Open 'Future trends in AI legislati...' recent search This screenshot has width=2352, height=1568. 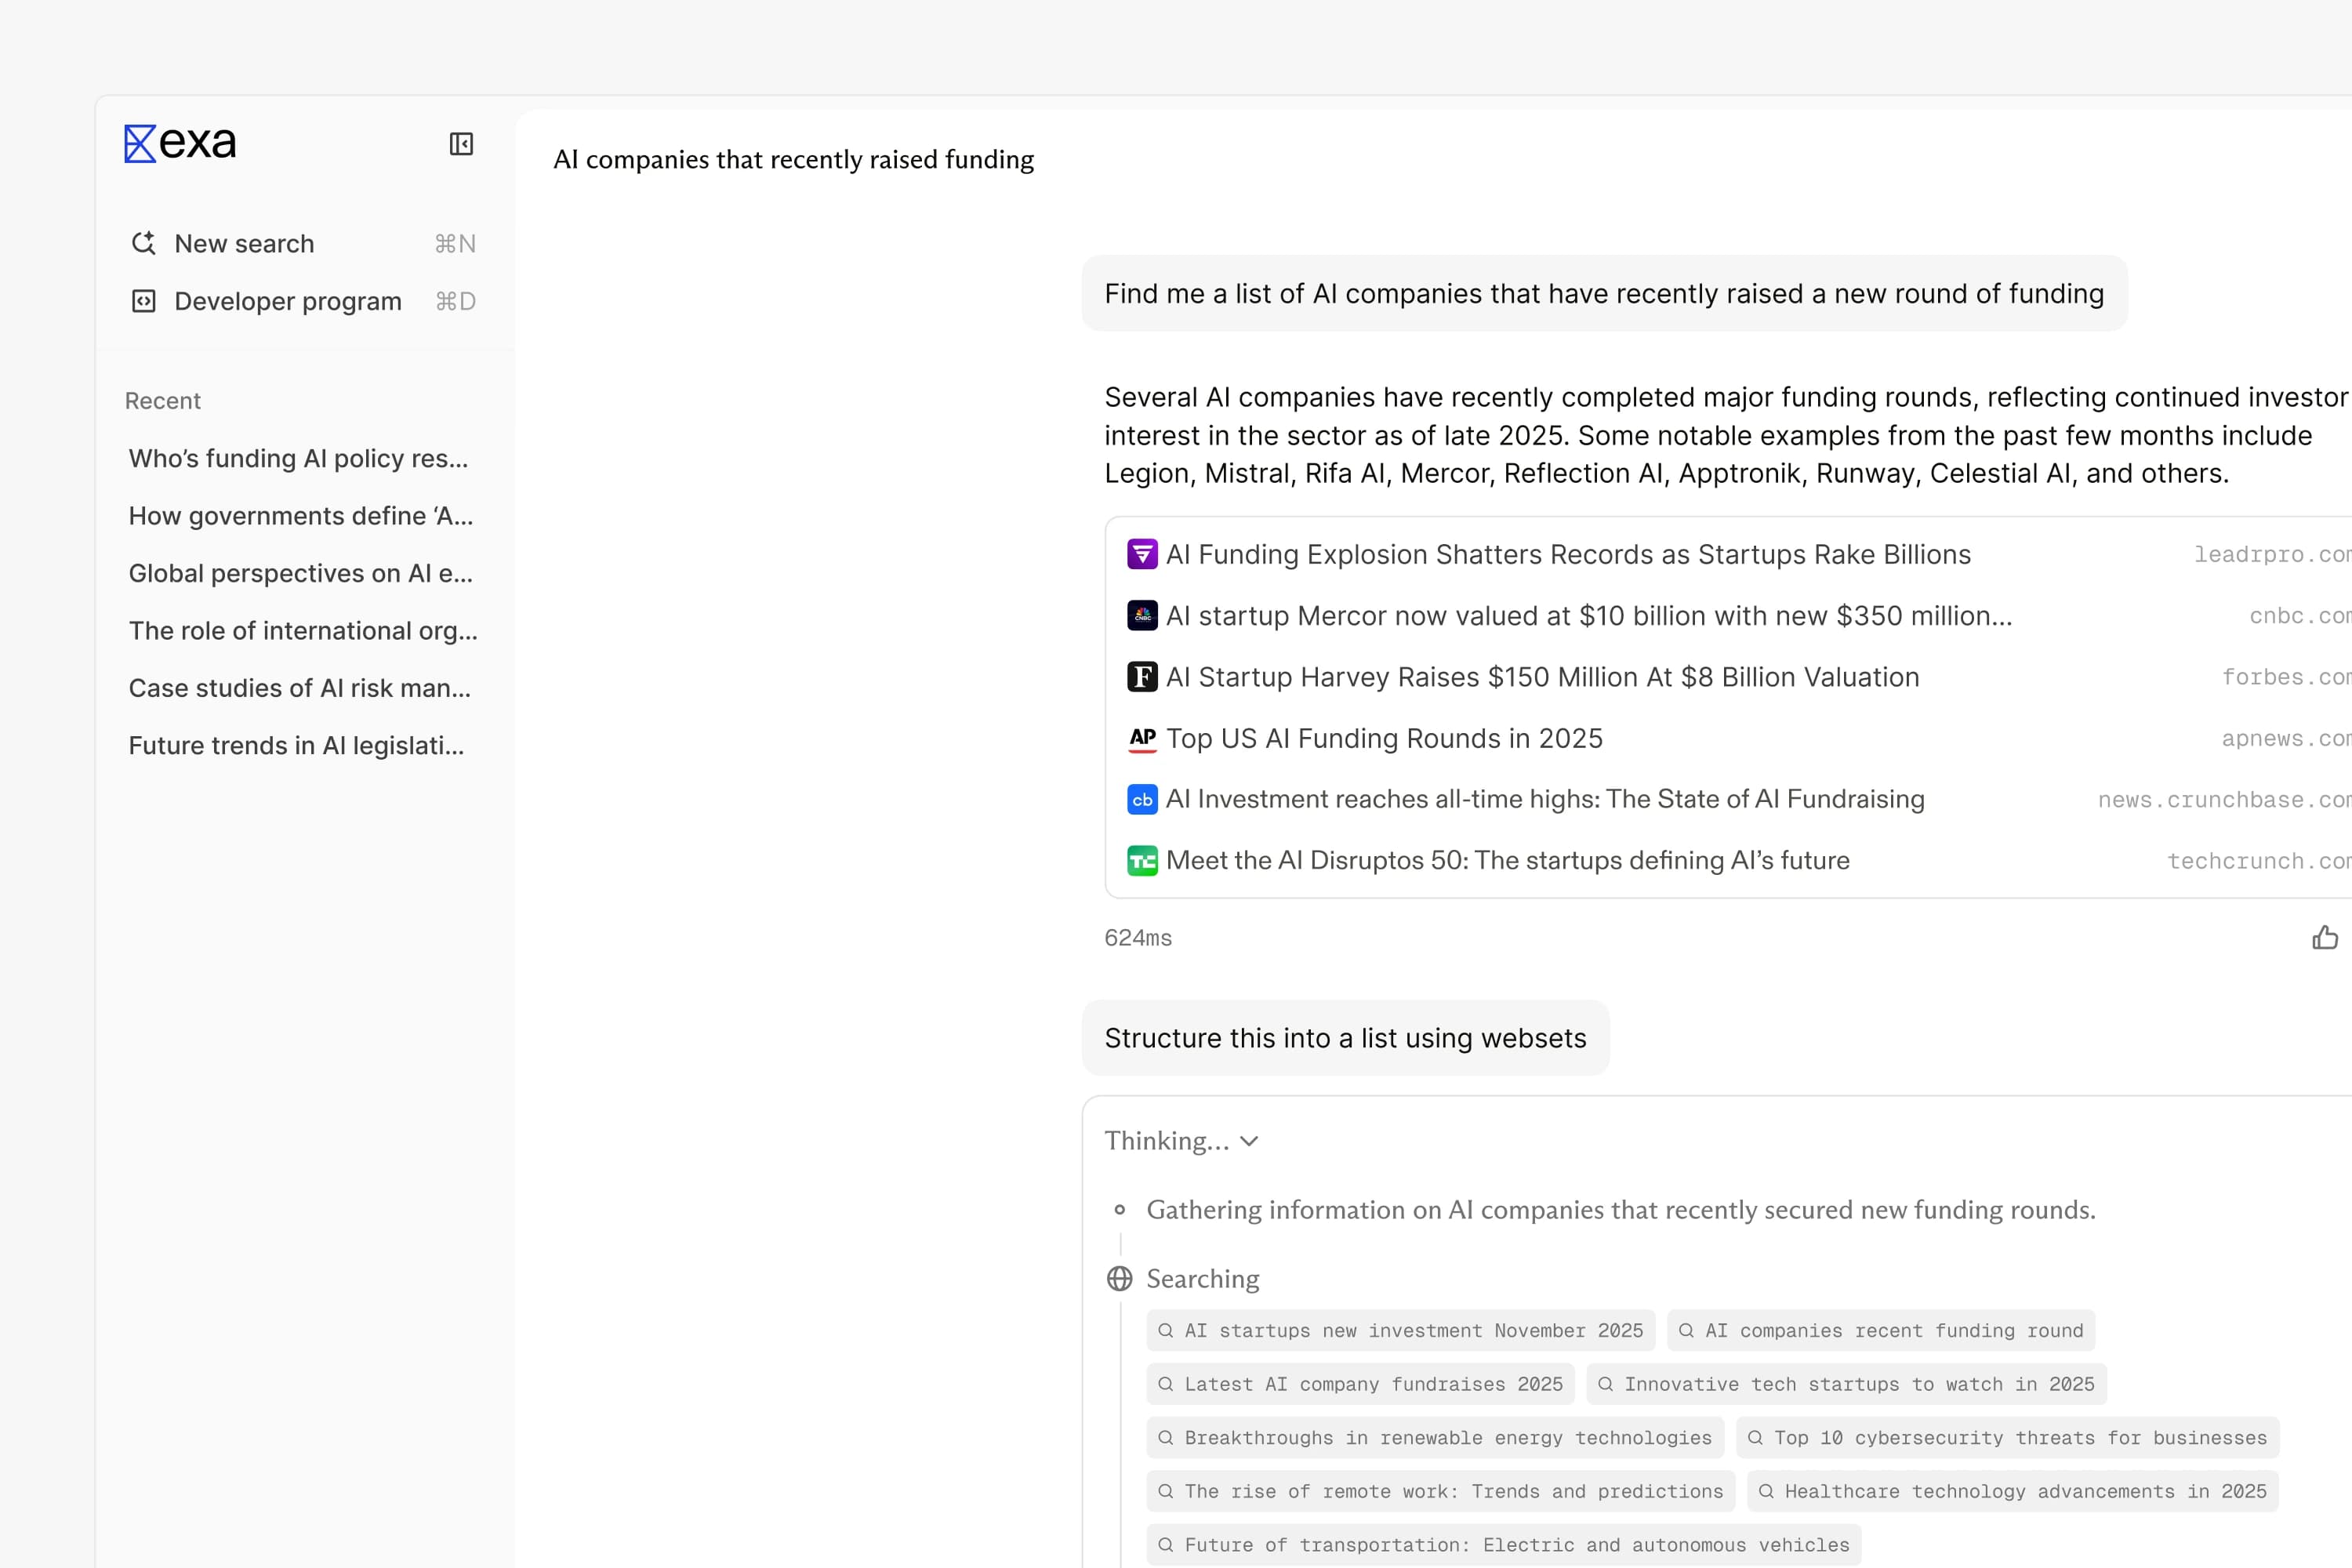coord(296,745)
